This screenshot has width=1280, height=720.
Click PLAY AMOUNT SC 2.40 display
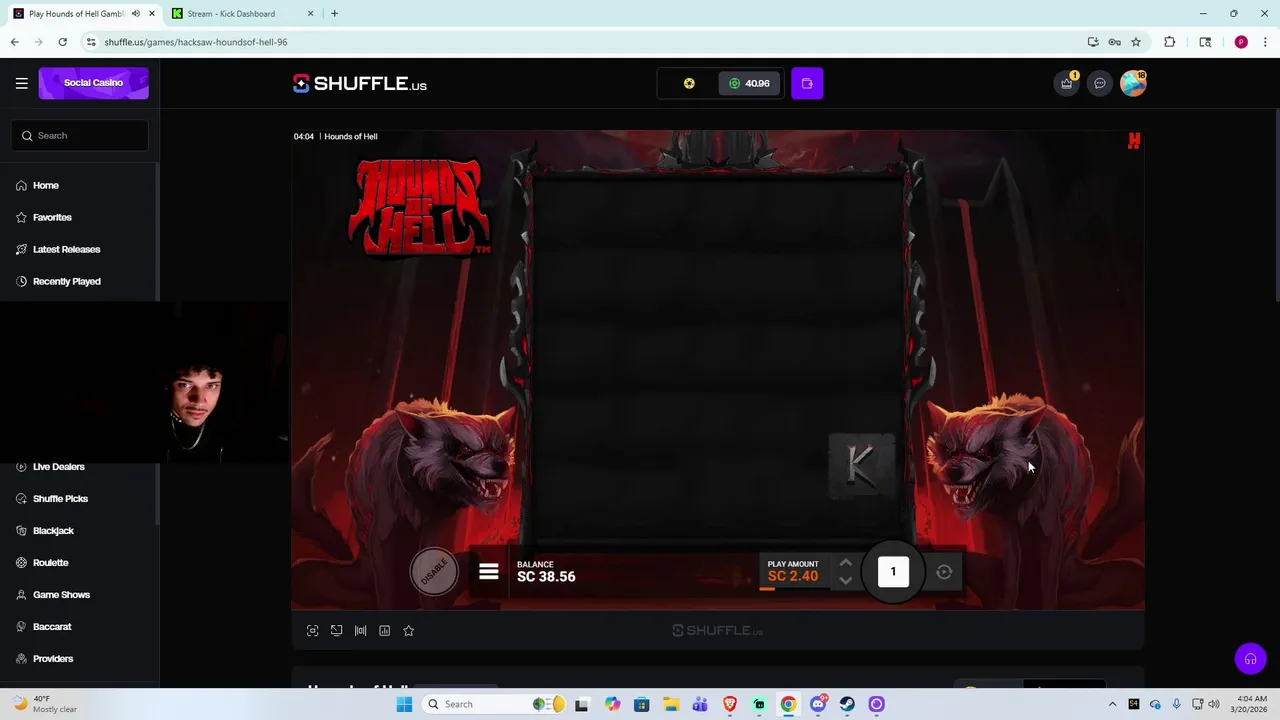(x=793, y=571)
